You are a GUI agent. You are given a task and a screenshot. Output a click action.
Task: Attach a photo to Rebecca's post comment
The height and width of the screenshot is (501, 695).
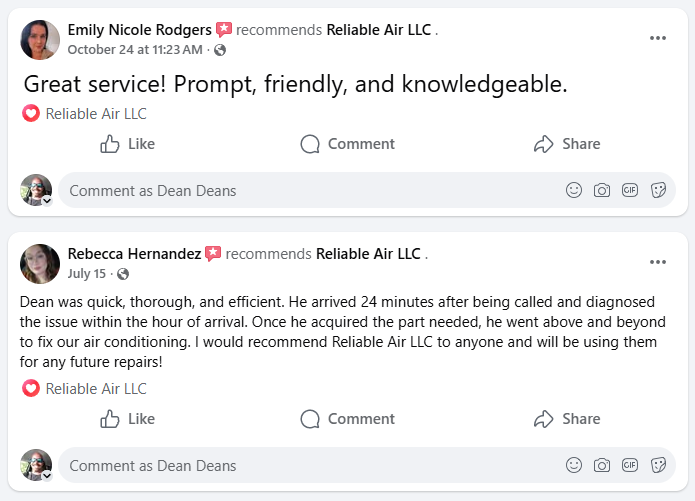point(602,465)
